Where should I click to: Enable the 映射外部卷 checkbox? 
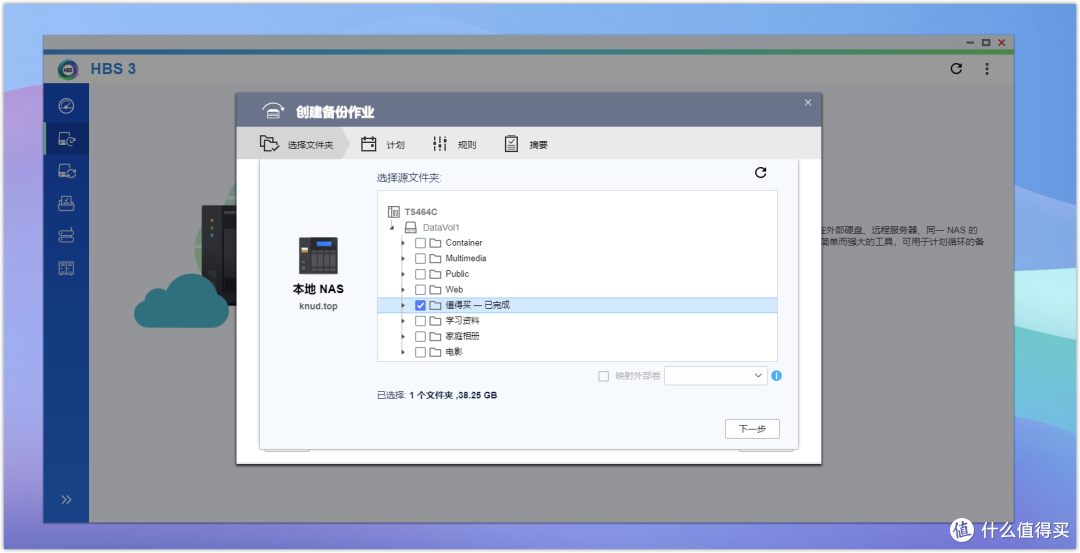click(603, 376)
